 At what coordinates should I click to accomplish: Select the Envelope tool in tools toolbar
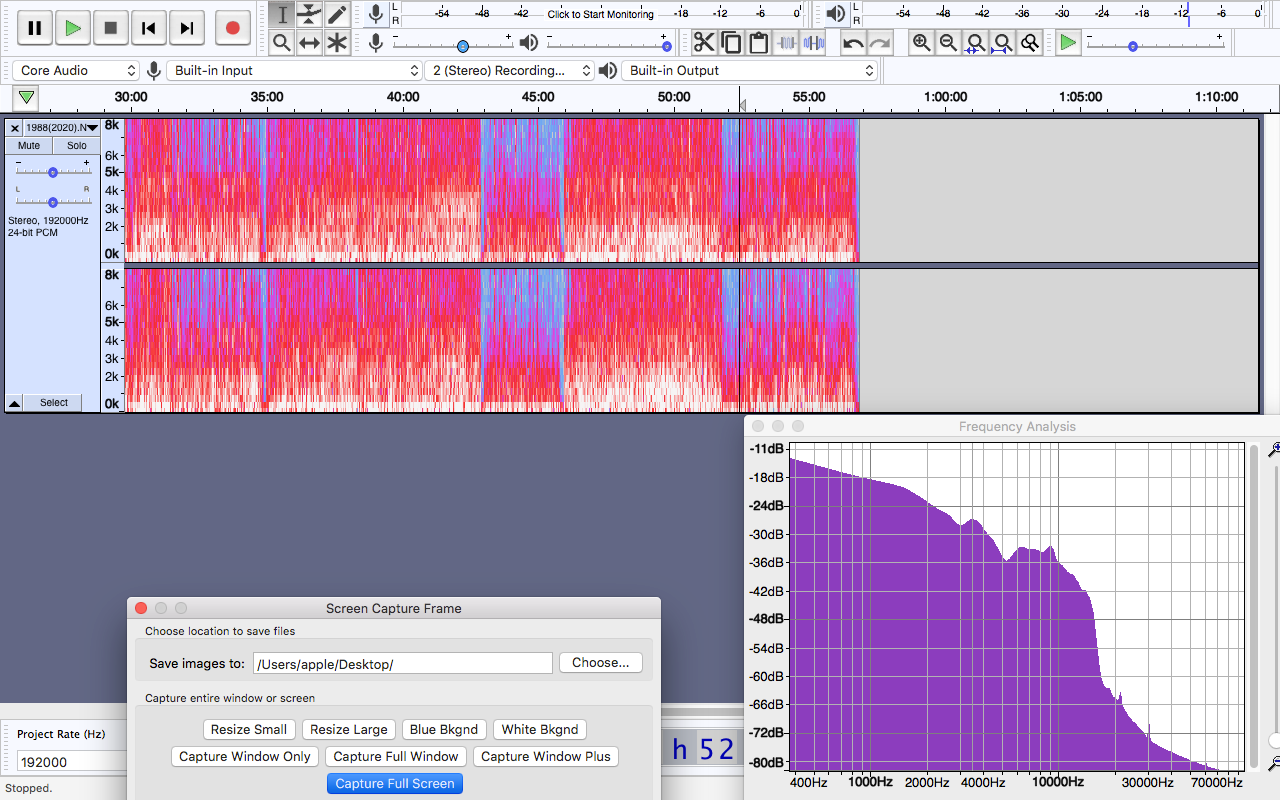click(x=310, y=15)
